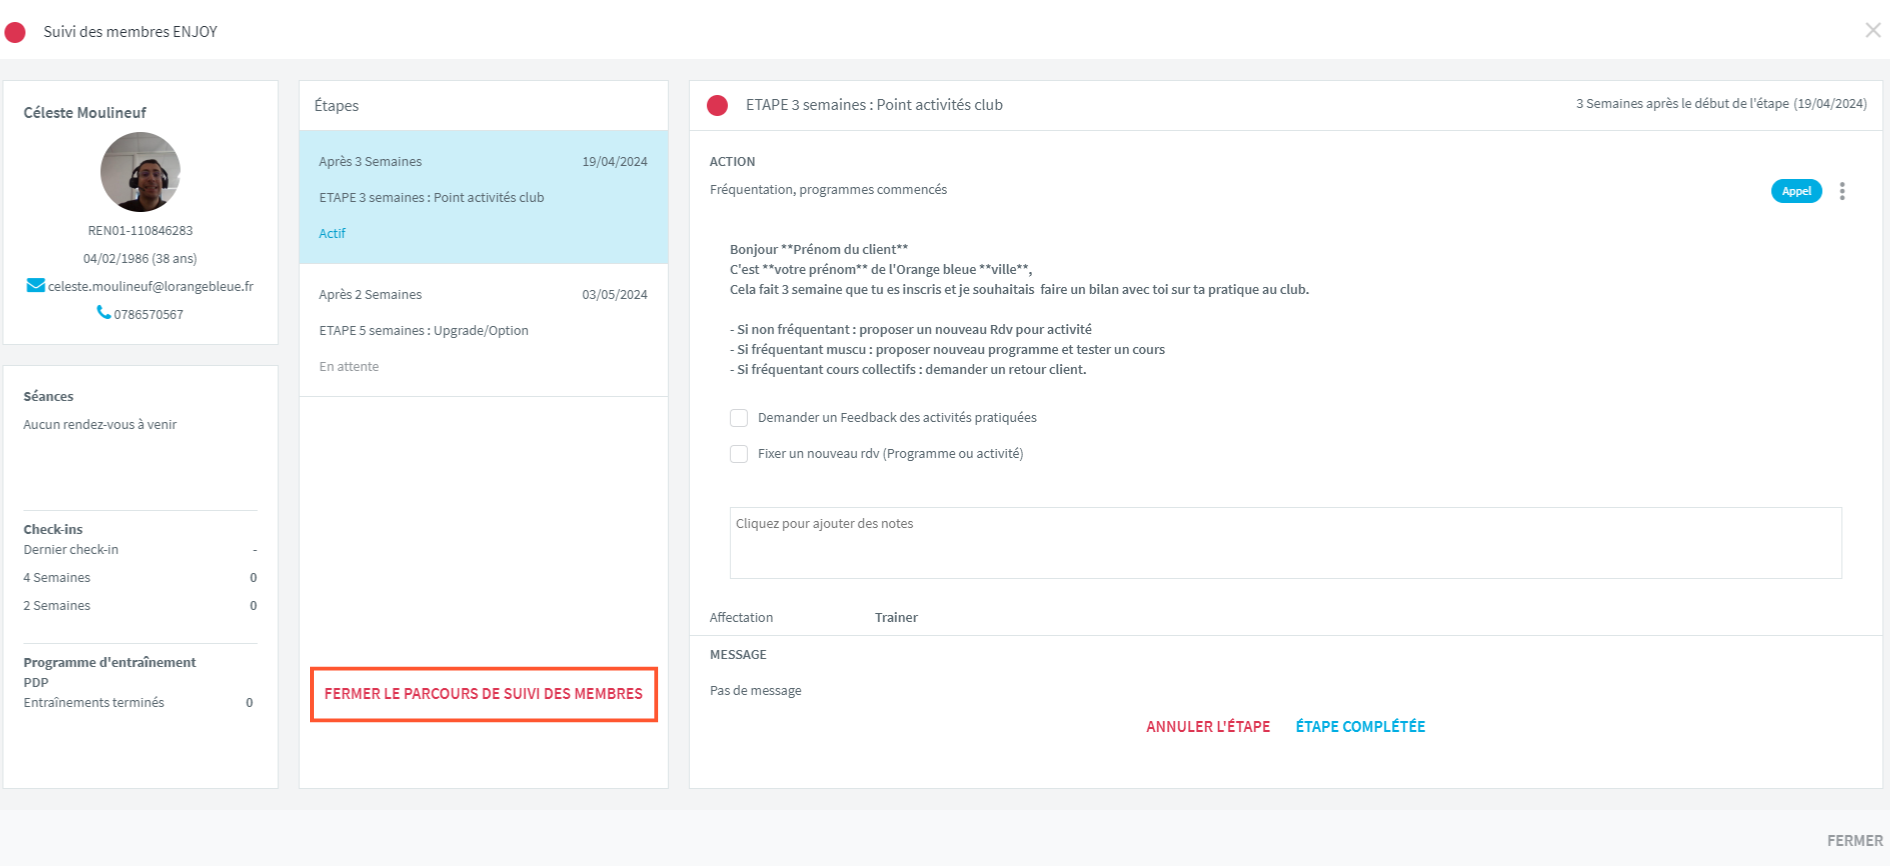Click the notes field to add notes
This screenshot has width=1890, height=866.
tap(1285, 543)
